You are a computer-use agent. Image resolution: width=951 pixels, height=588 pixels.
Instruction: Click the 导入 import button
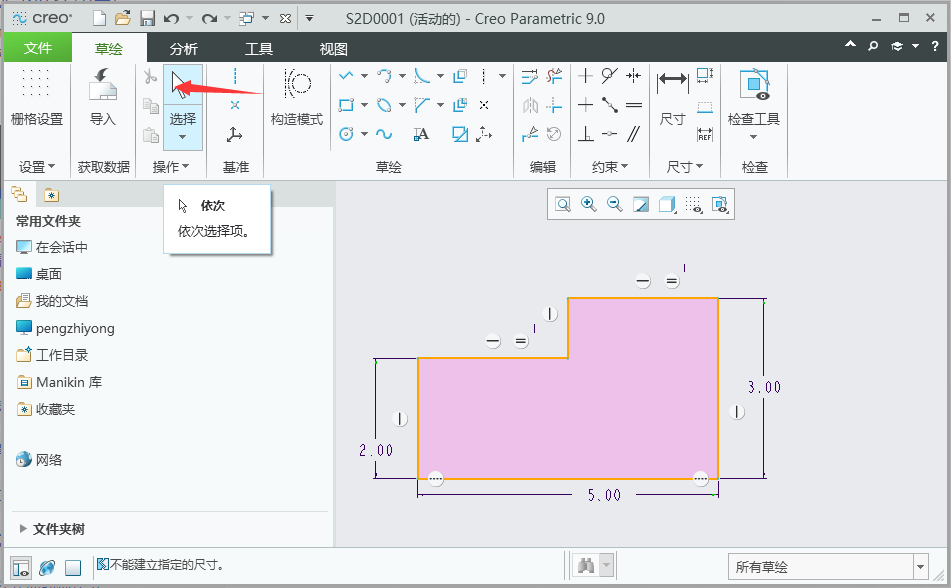102,97
